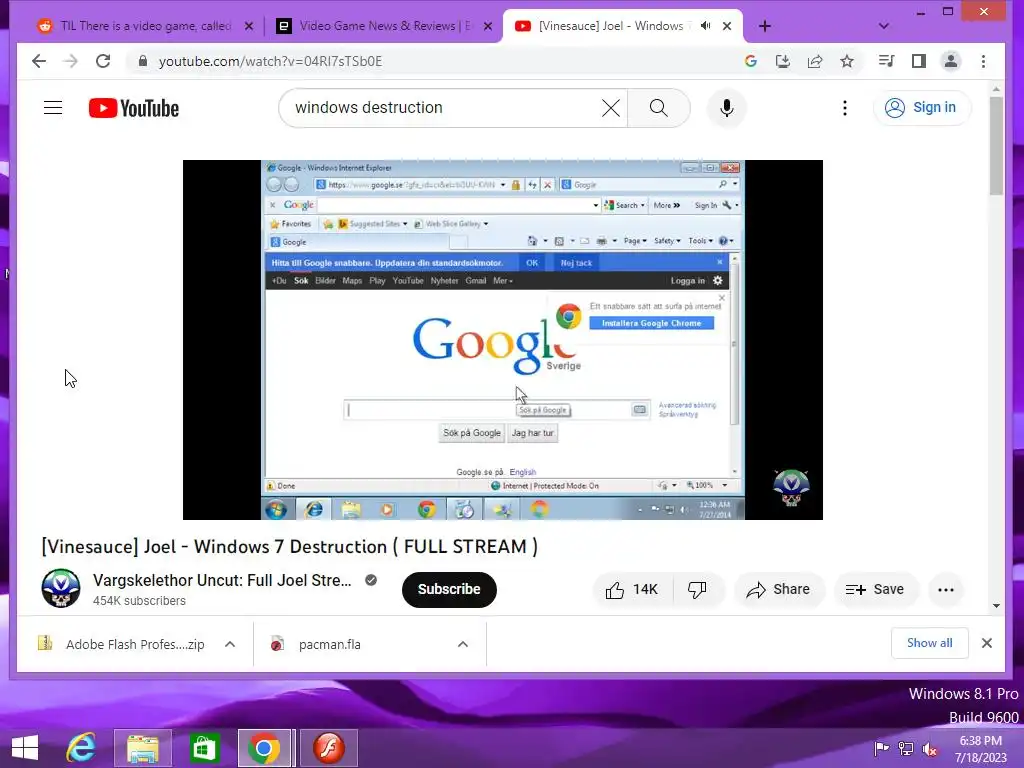Go to YouTube home via logo
Screen dimensions: 1024x768
coord(134,108)
